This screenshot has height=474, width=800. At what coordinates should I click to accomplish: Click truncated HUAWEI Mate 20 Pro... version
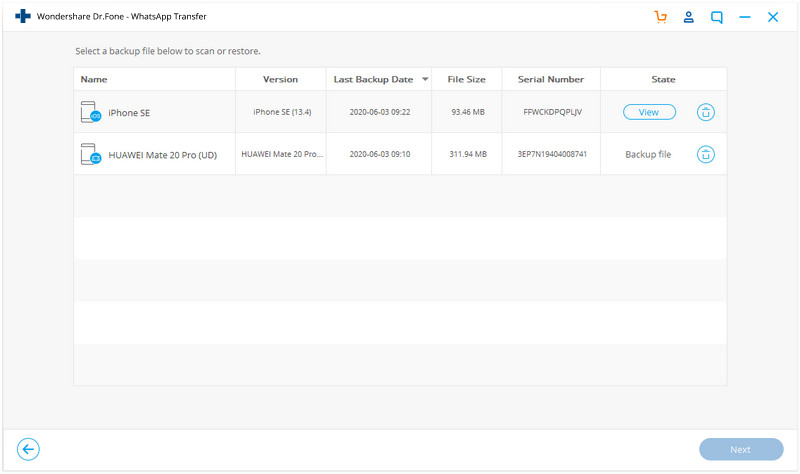pyautogui.click(x=282, y=154)
